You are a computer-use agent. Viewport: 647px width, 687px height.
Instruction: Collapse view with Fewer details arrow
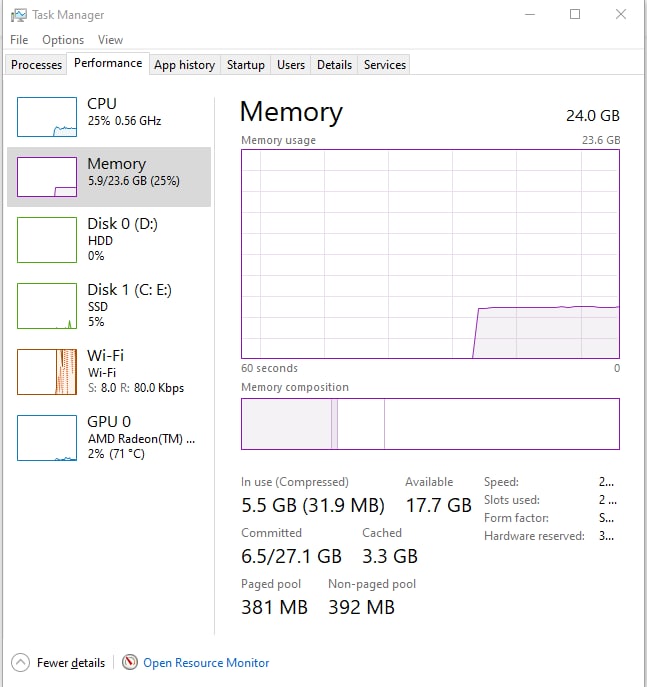[x=20, y=662]
